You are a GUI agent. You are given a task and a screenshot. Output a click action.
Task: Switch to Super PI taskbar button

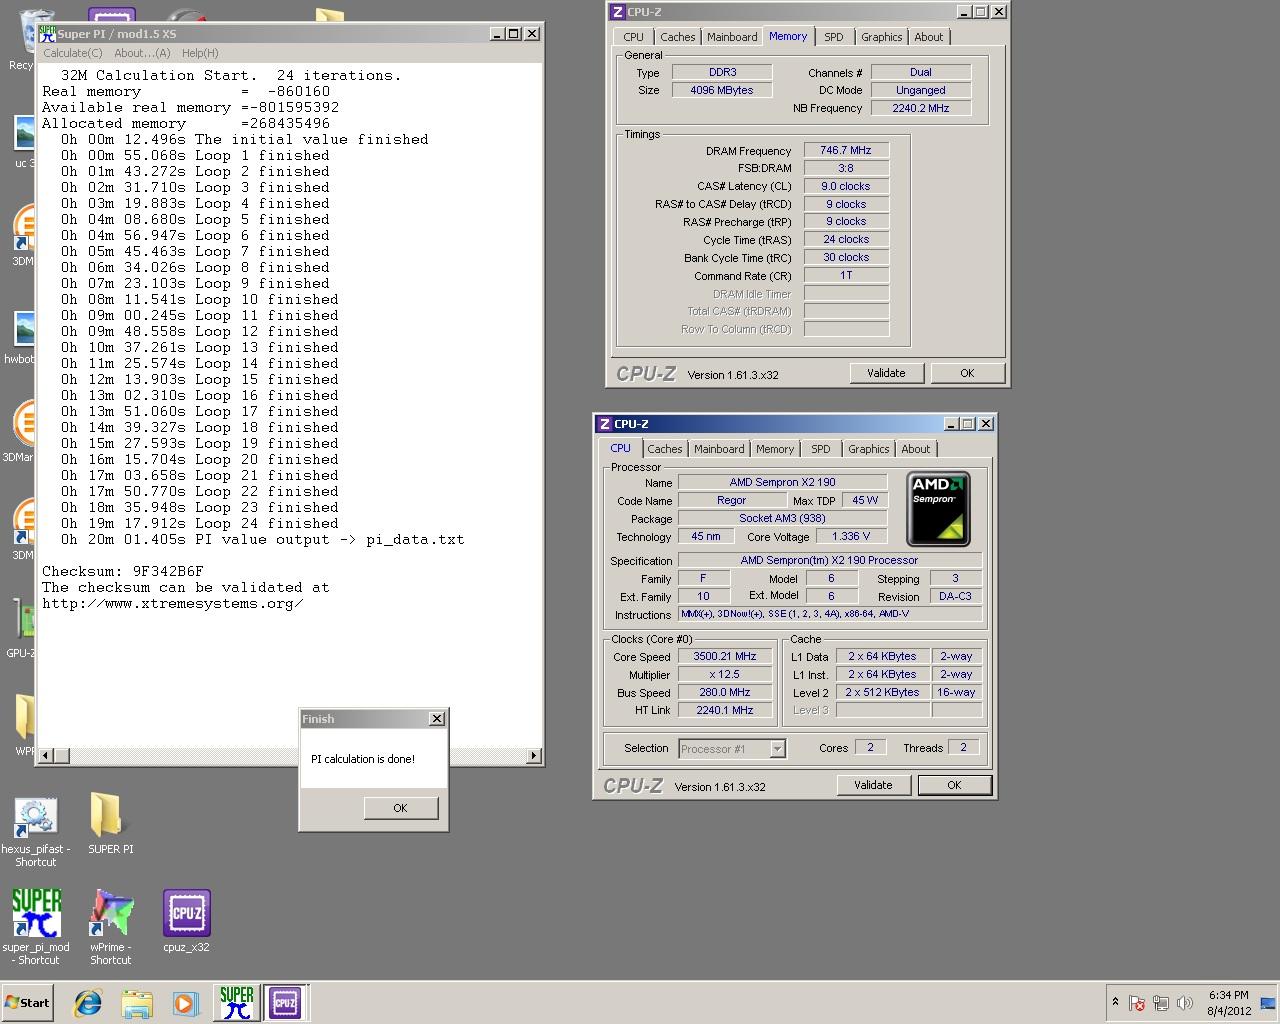click(x=236, y=1003)
